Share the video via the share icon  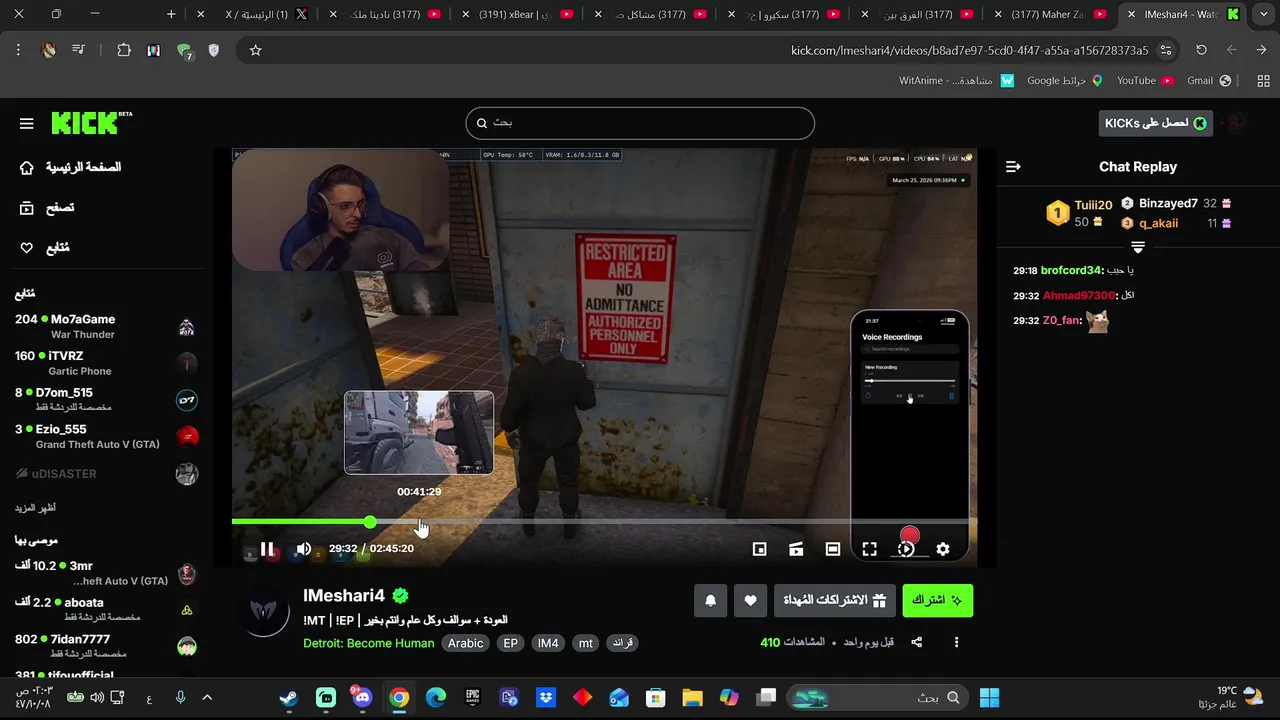click(917, 642)
